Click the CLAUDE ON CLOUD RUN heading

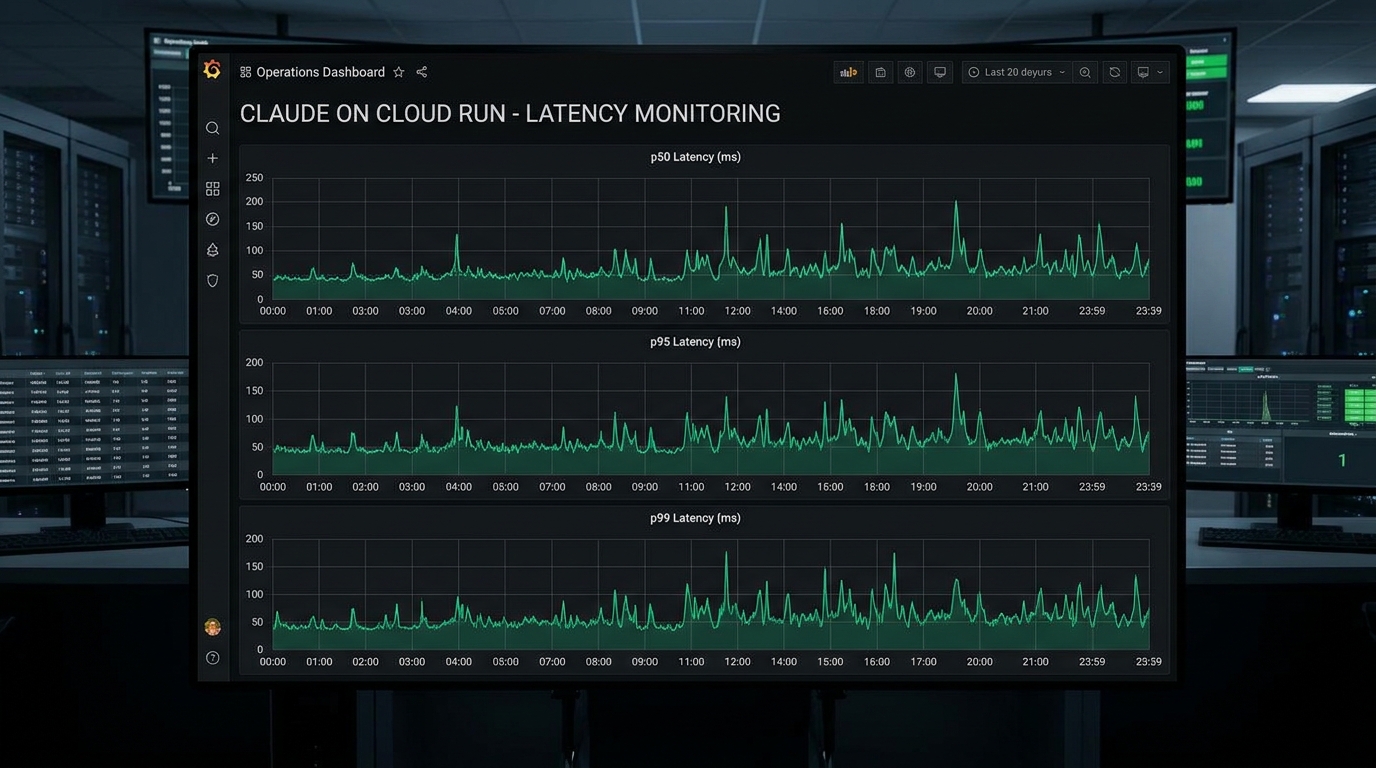tap(510, 114)
